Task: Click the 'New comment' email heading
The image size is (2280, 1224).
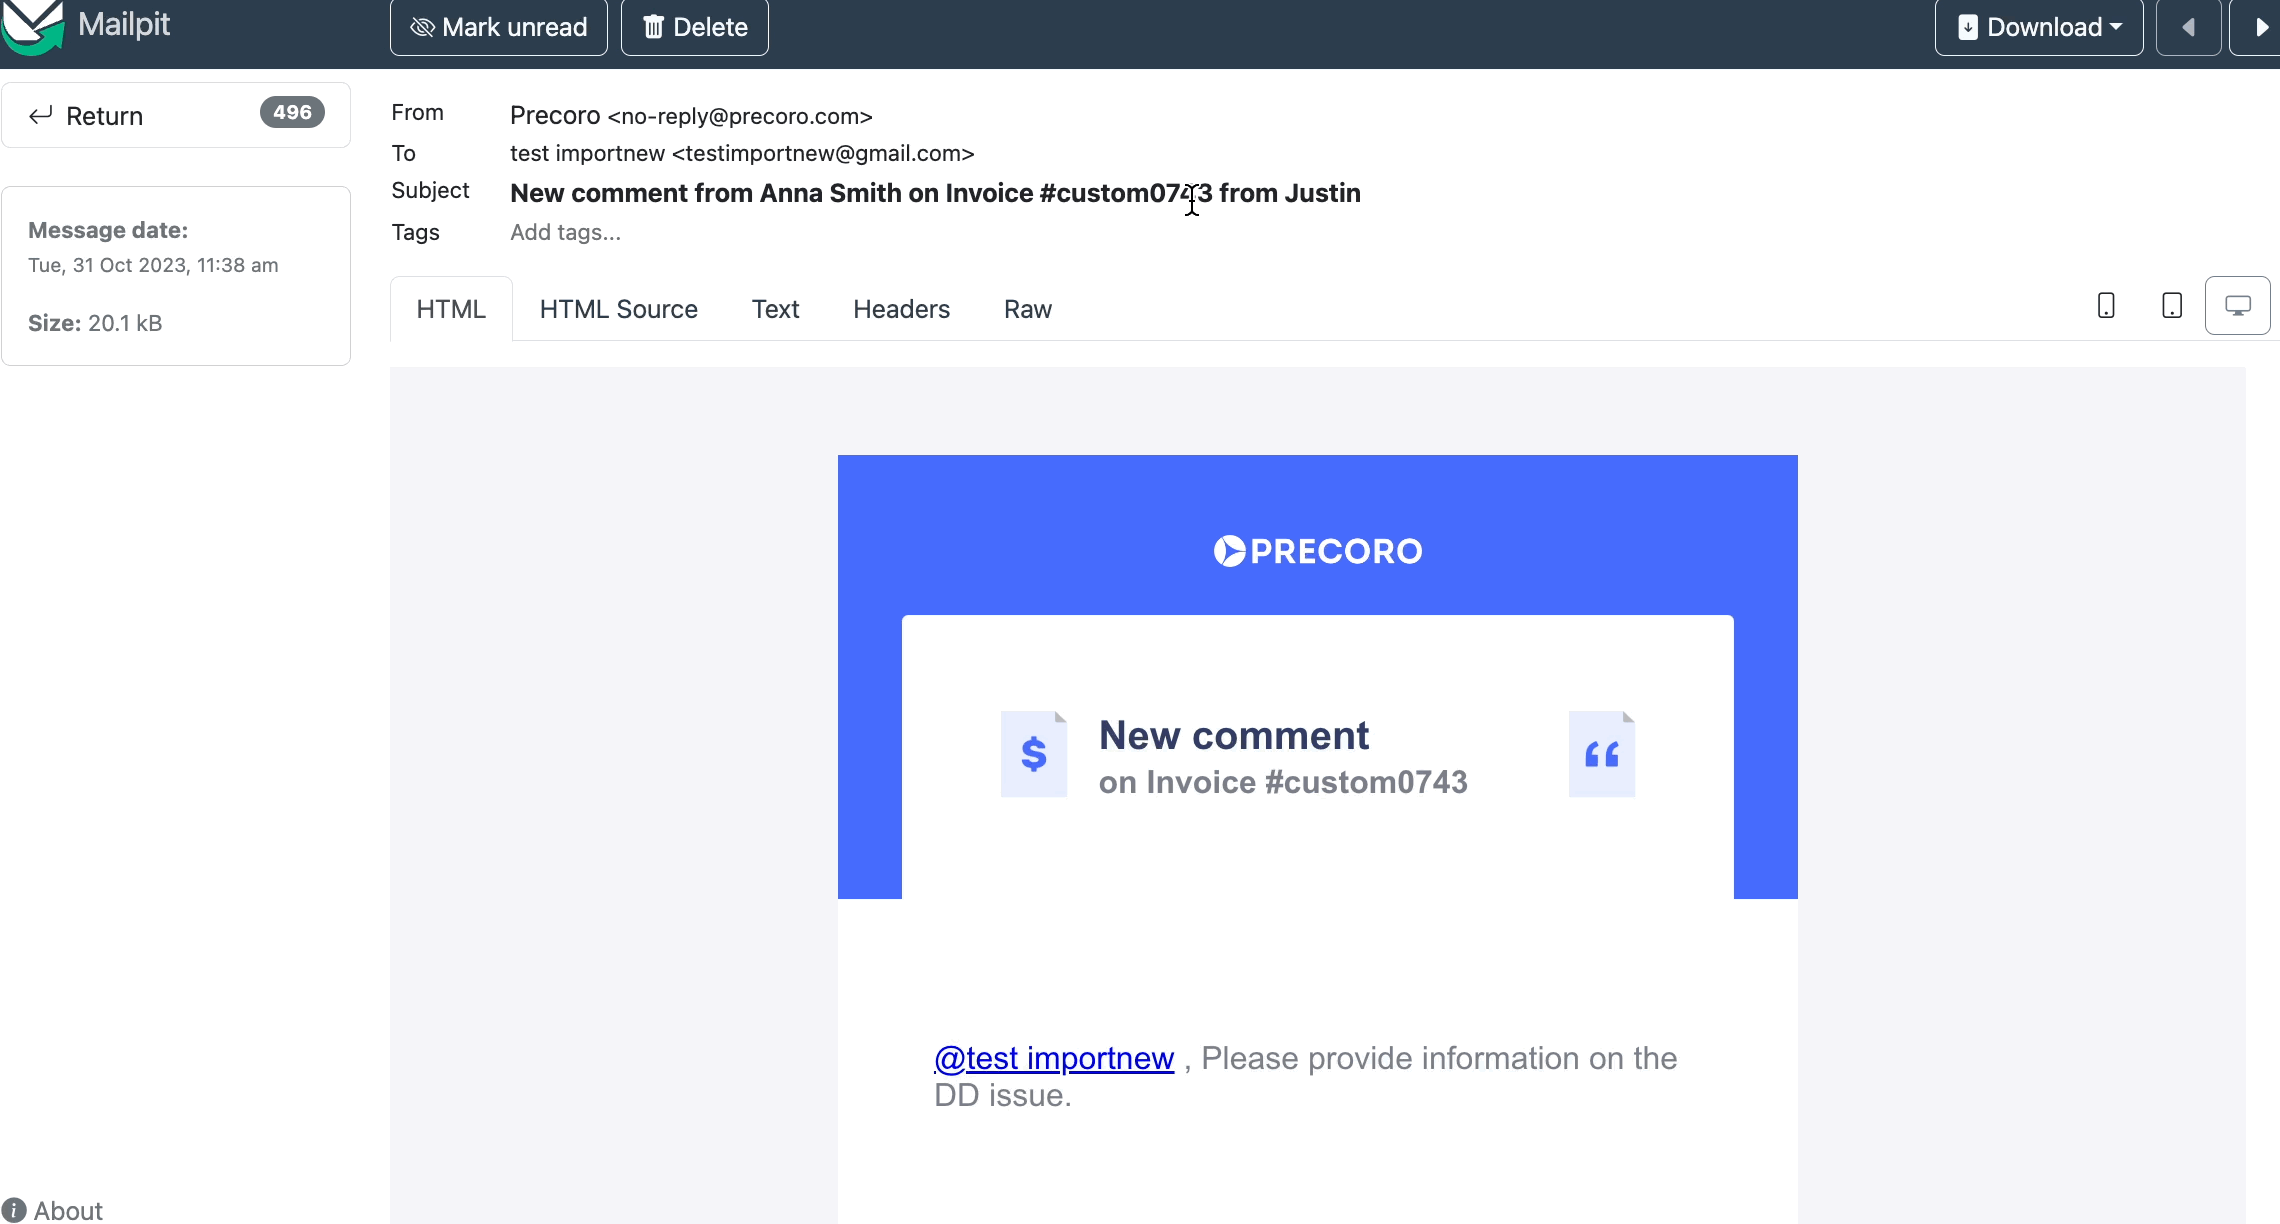Action: [1234, 736]
